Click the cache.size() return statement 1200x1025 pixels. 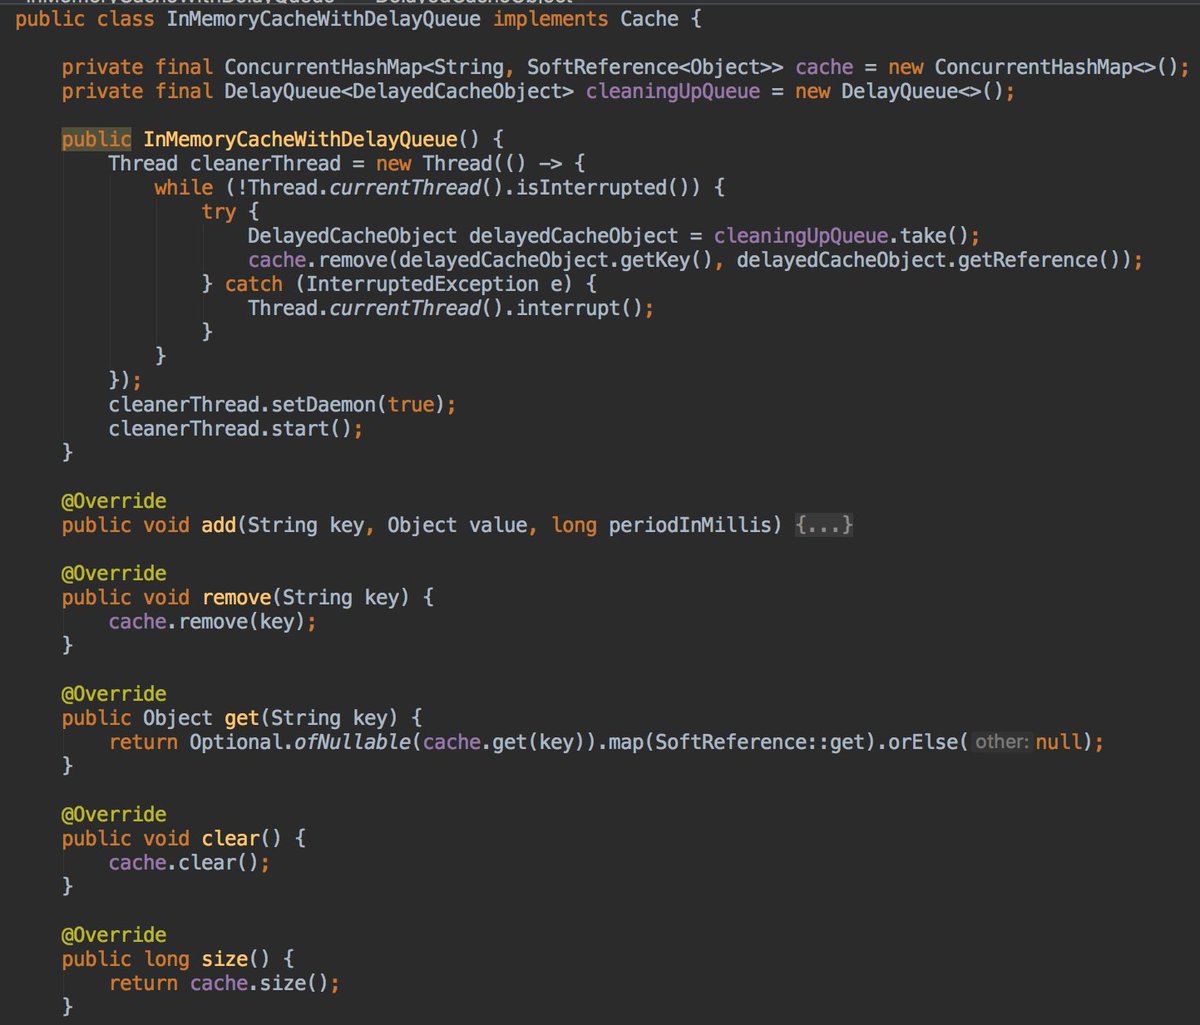(224, 983)
